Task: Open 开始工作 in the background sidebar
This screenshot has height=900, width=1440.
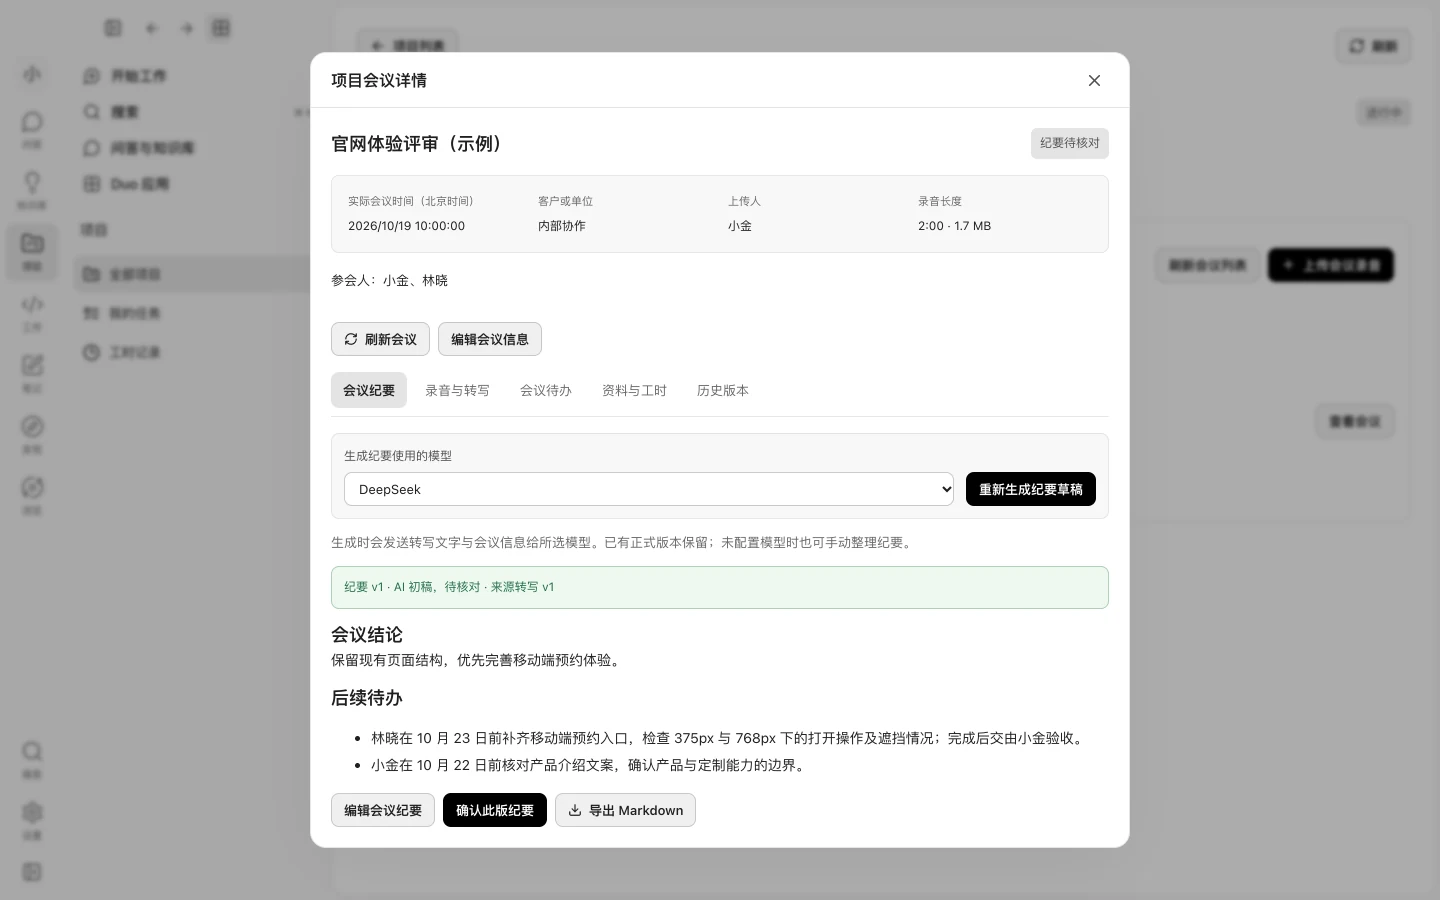Action: pos(139,76)
